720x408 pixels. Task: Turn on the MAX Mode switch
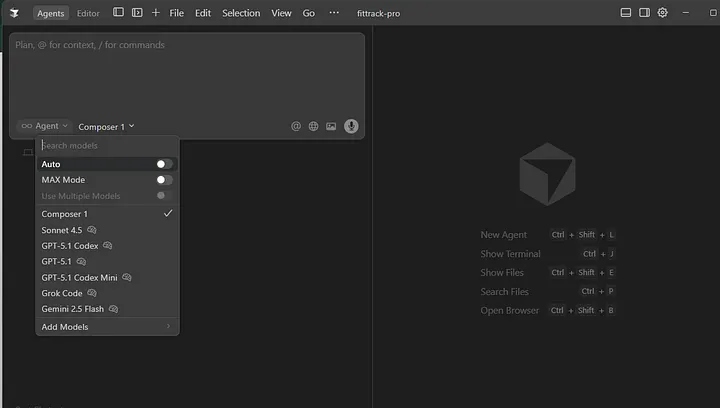pyautogui.click(x=164, y=180)
